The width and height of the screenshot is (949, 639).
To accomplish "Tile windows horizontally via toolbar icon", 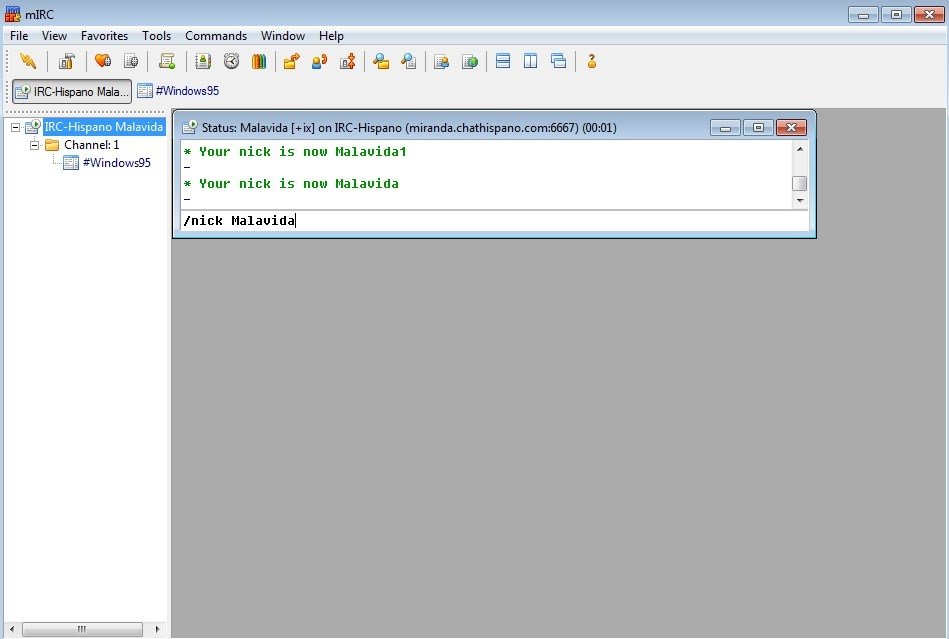I will pos(502,61).
